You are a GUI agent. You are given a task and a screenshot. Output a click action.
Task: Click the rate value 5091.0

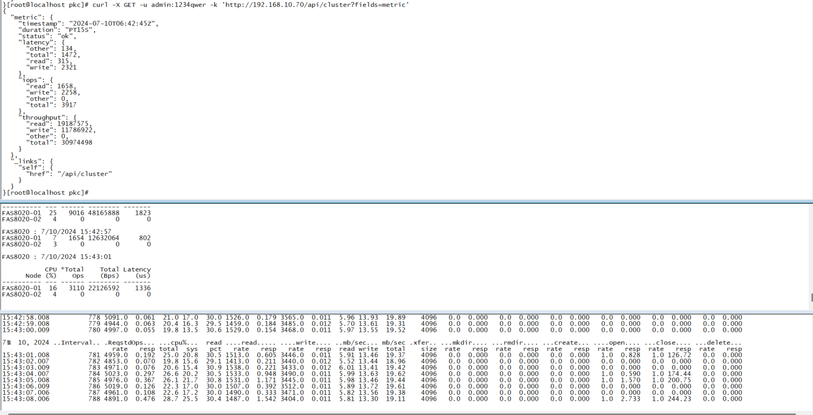[116, 317]
